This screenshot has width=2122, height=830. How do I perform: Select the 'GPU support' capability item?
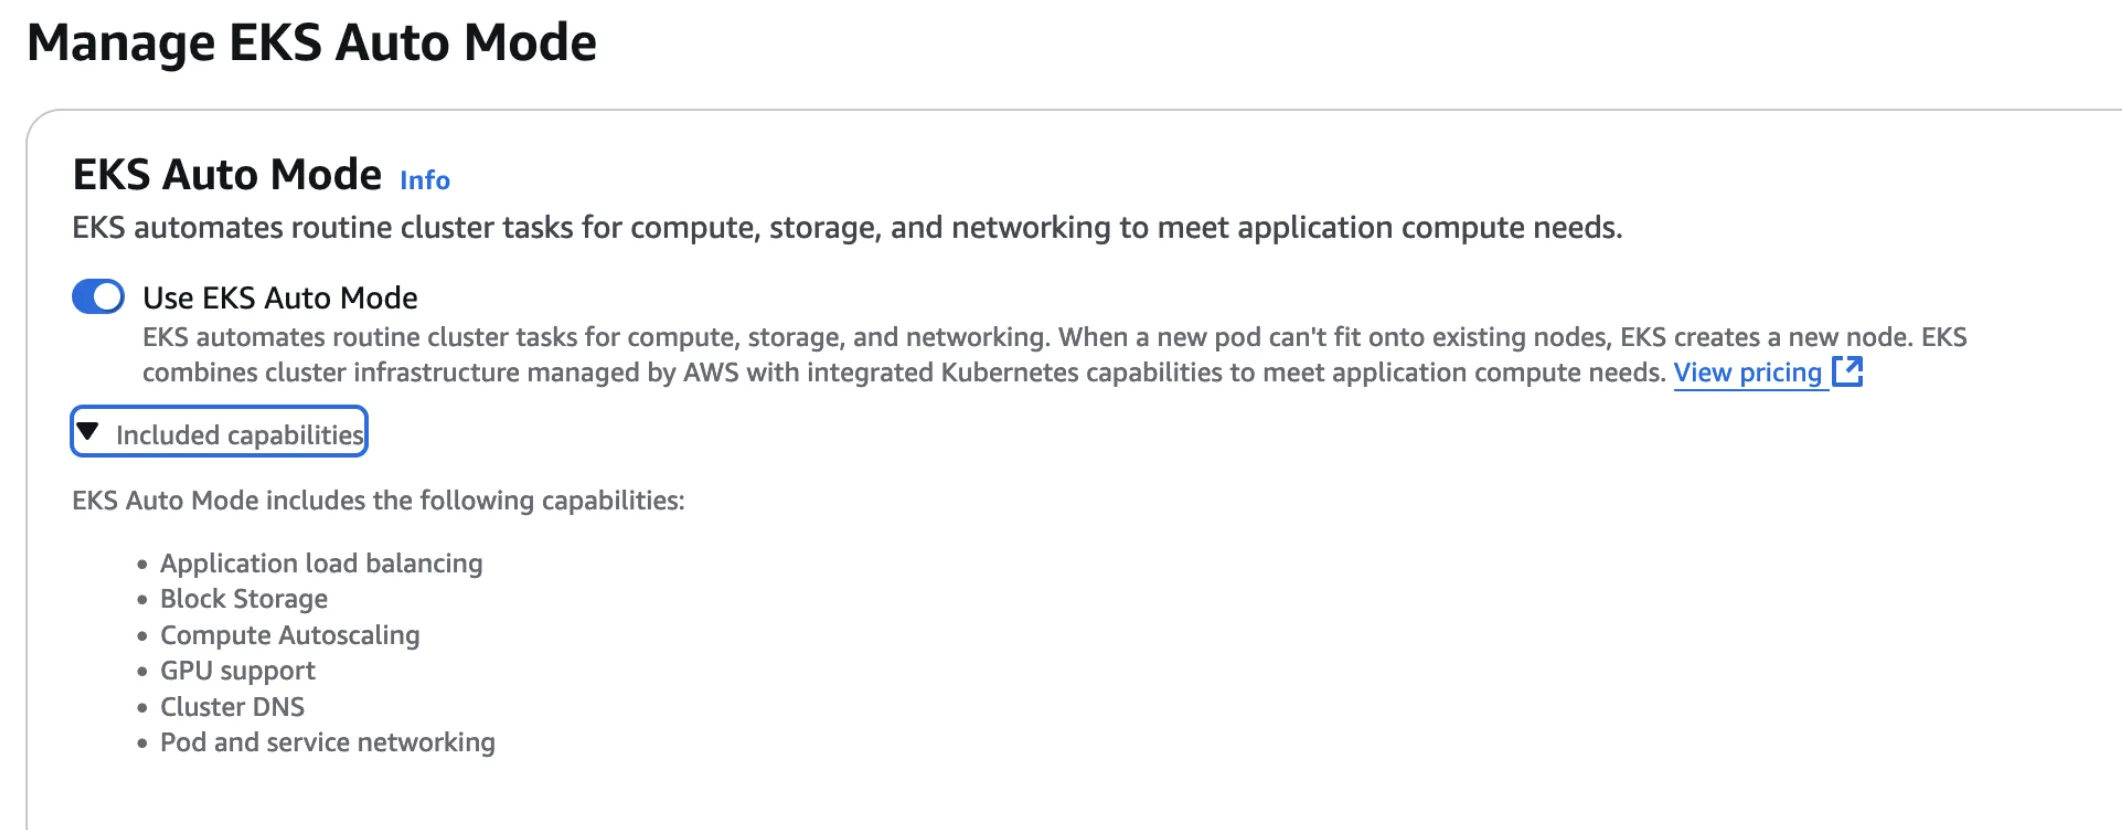238,671
